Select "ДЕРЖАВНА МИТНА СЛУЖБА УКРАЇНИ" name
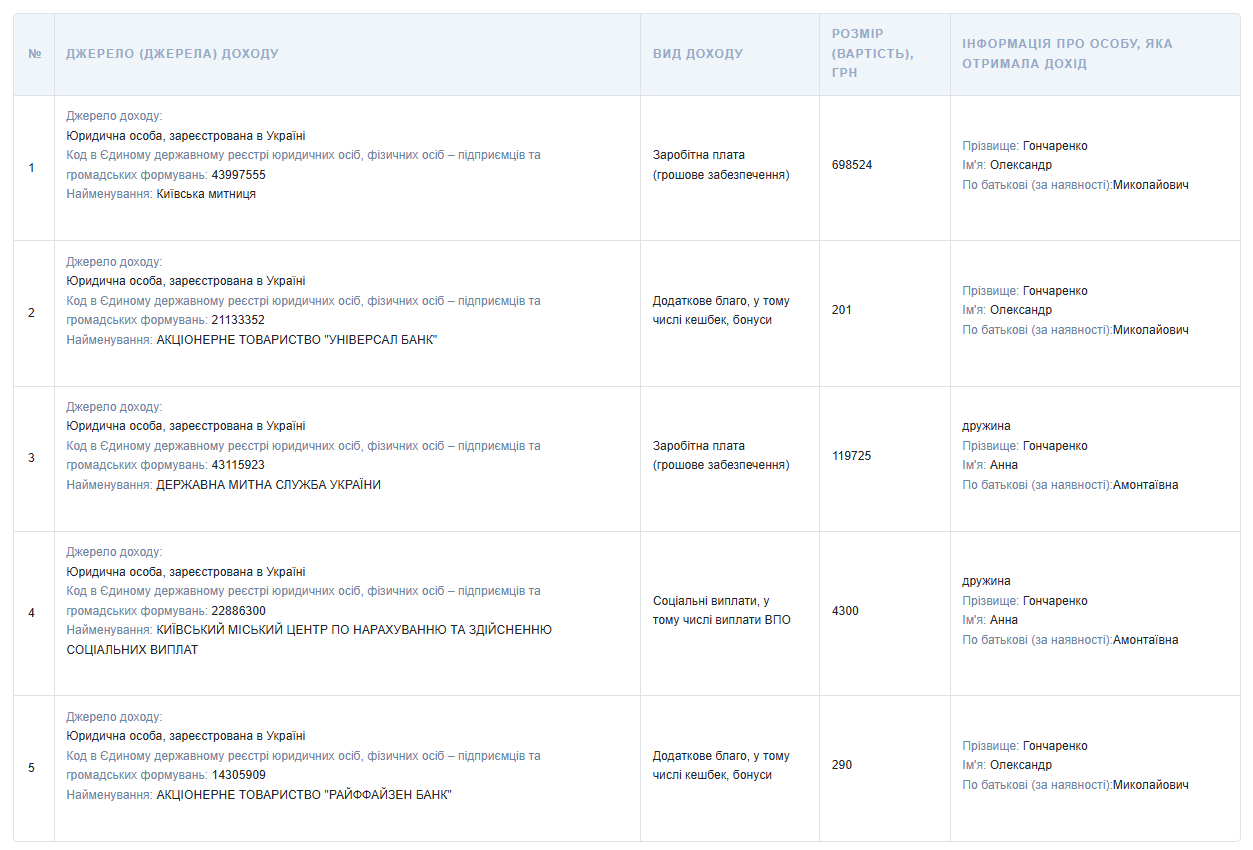Screen dimensions: 1253x850 click(268, 485)
